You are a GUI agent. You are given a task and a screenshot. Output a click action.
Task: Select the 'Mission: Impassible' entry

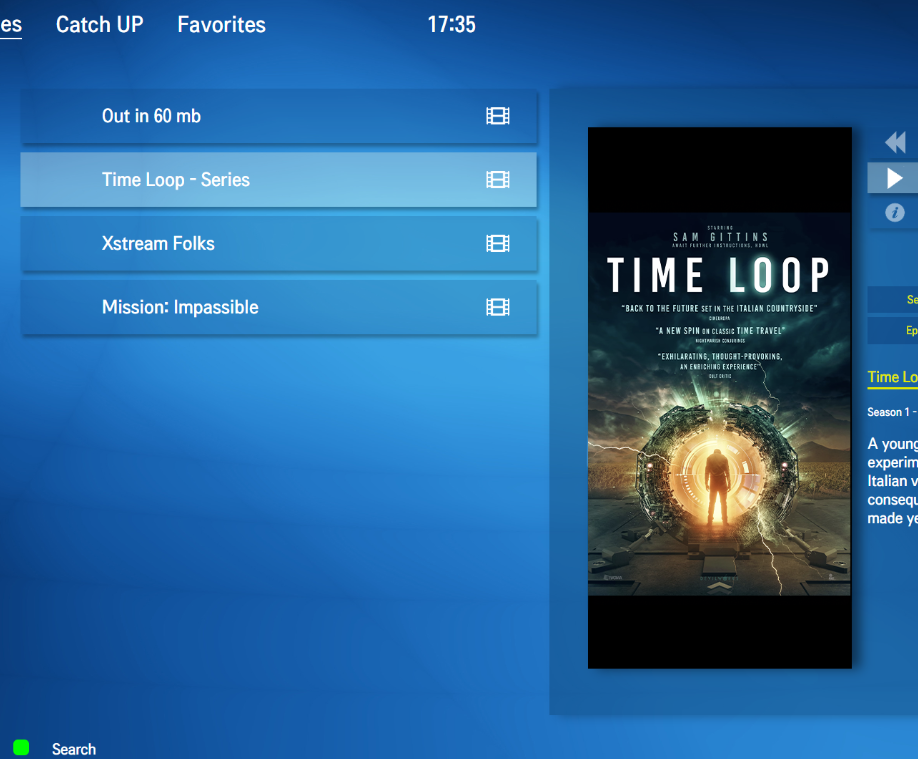[279, 307]
